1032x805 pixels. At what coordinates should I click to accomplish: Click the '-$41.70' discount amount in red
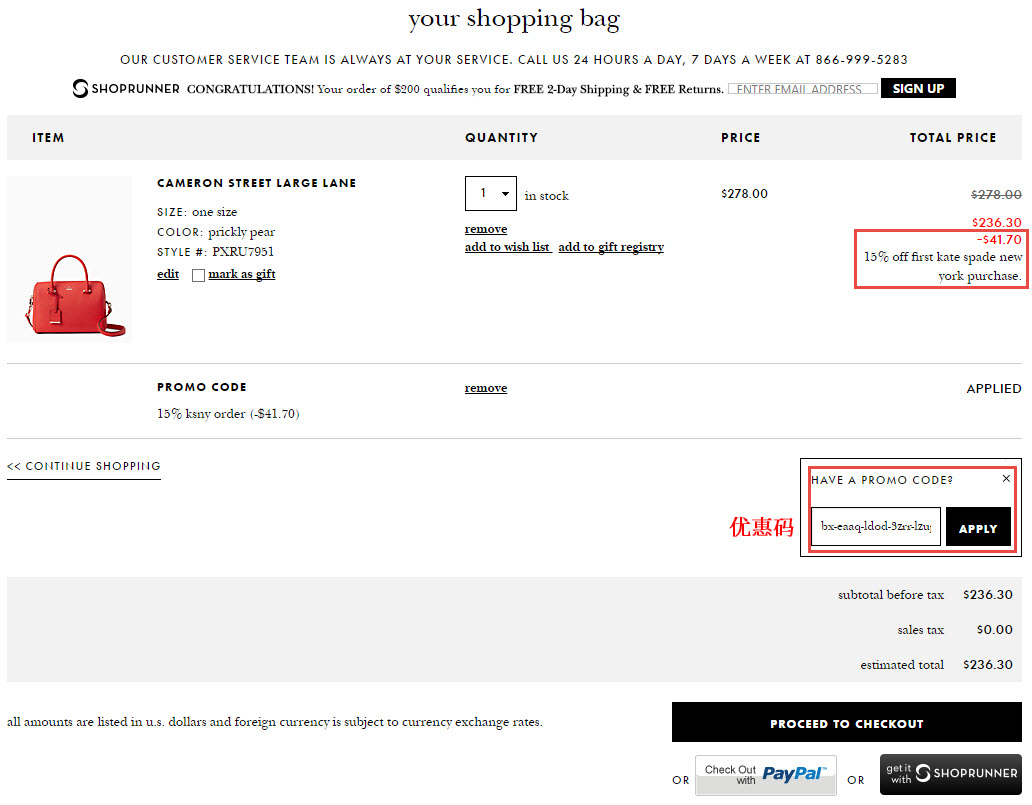pyautogui.click(x=999, y=240)
